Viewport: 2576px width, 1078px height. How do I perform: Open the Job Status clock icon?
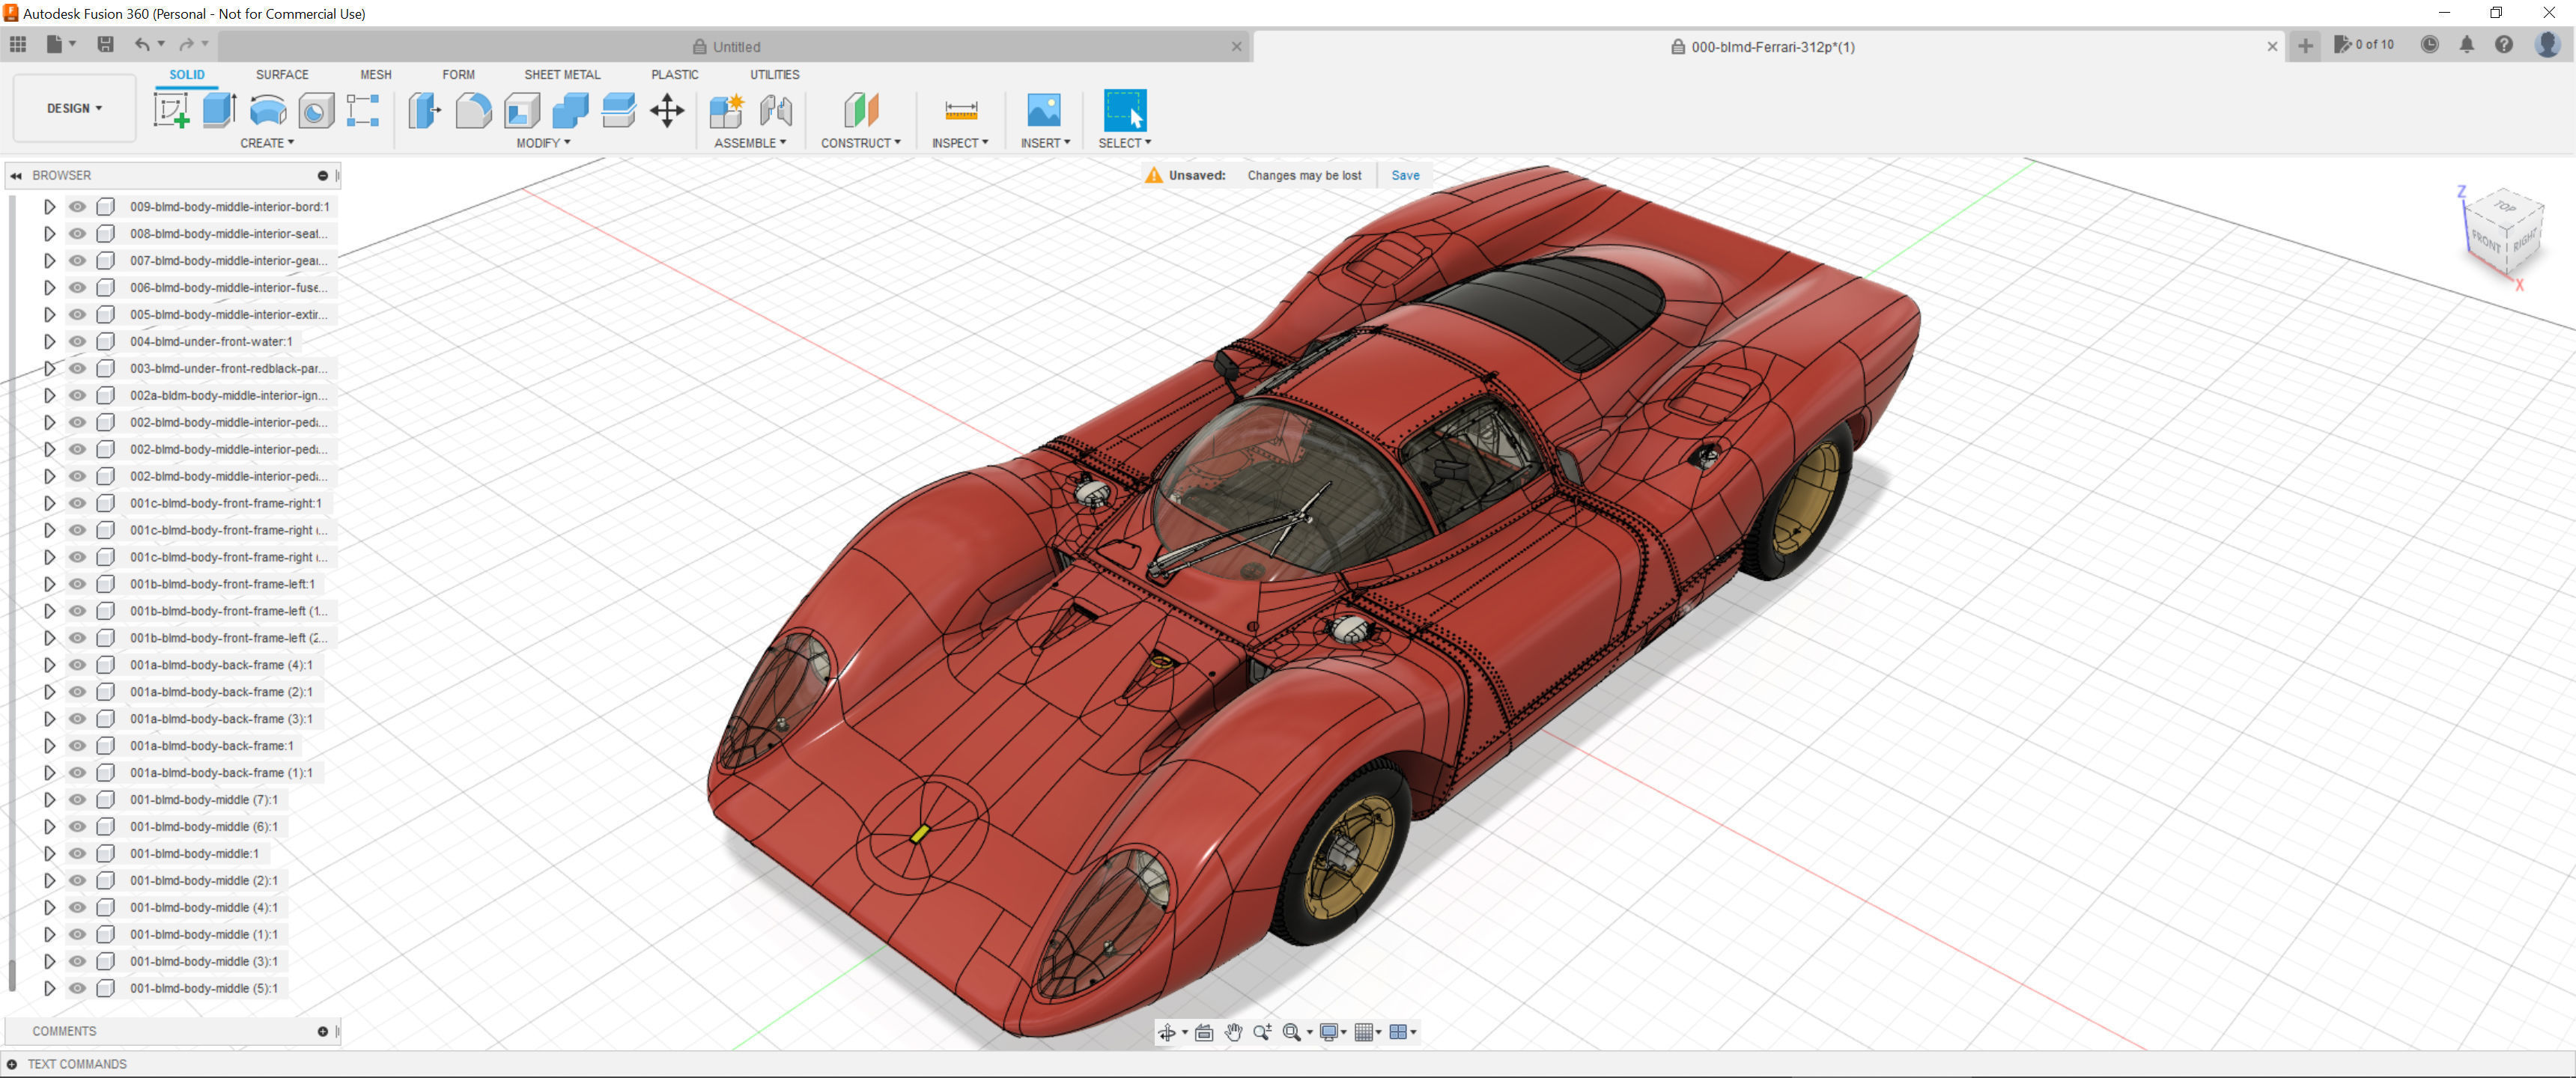click(x=2429, y=45)
